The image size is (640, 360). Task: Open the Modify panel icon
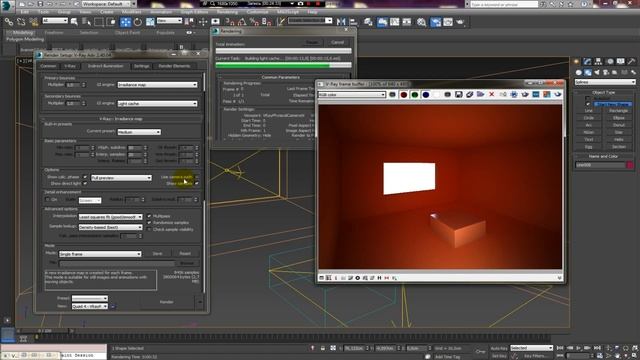click(587, 62)
